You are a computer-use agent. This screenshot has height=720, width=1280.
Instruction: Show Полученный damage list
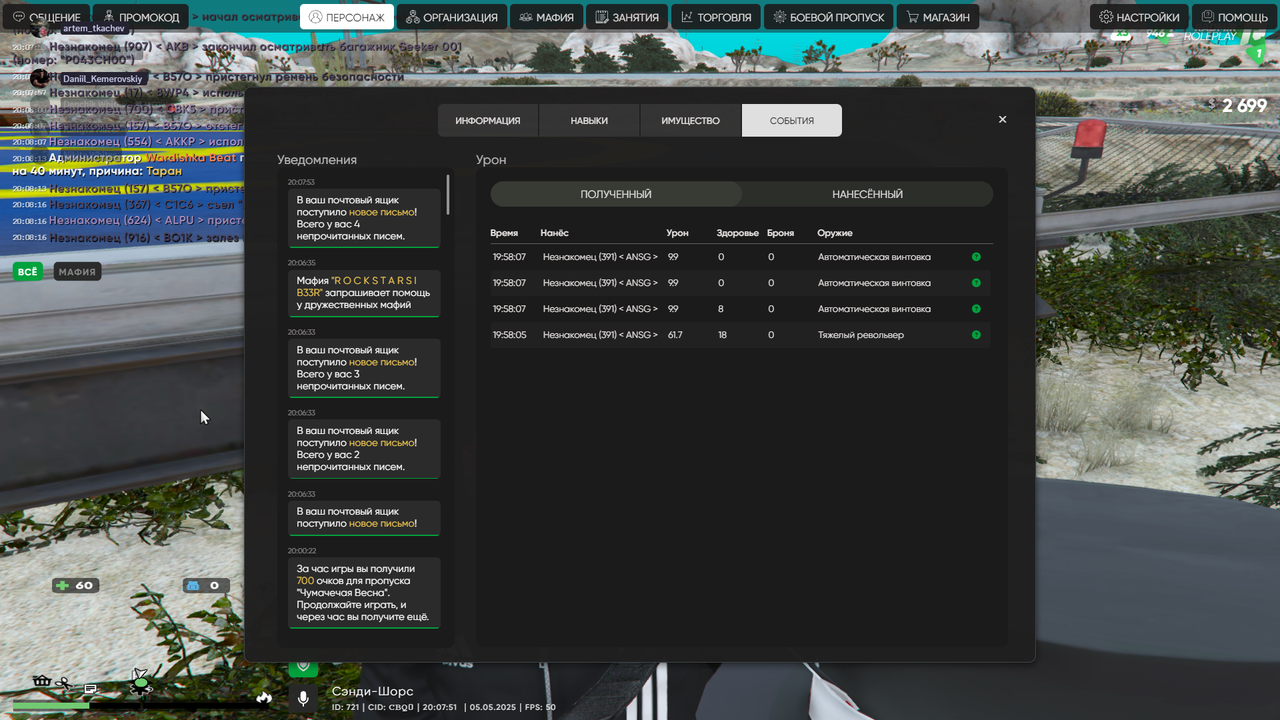tap(616, 194)
